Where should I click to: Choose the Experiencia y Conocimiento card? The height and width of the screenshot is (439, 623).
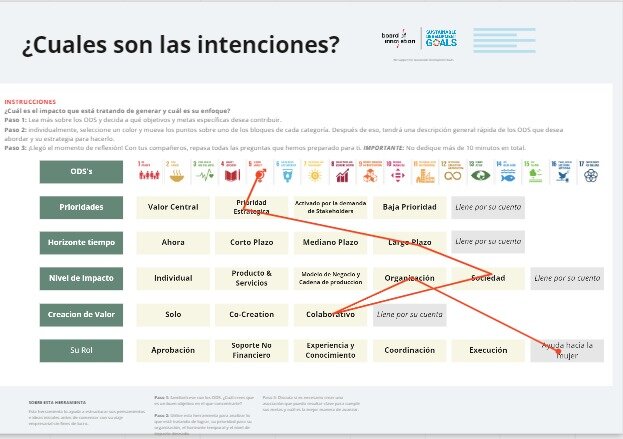tap(330, 350)
